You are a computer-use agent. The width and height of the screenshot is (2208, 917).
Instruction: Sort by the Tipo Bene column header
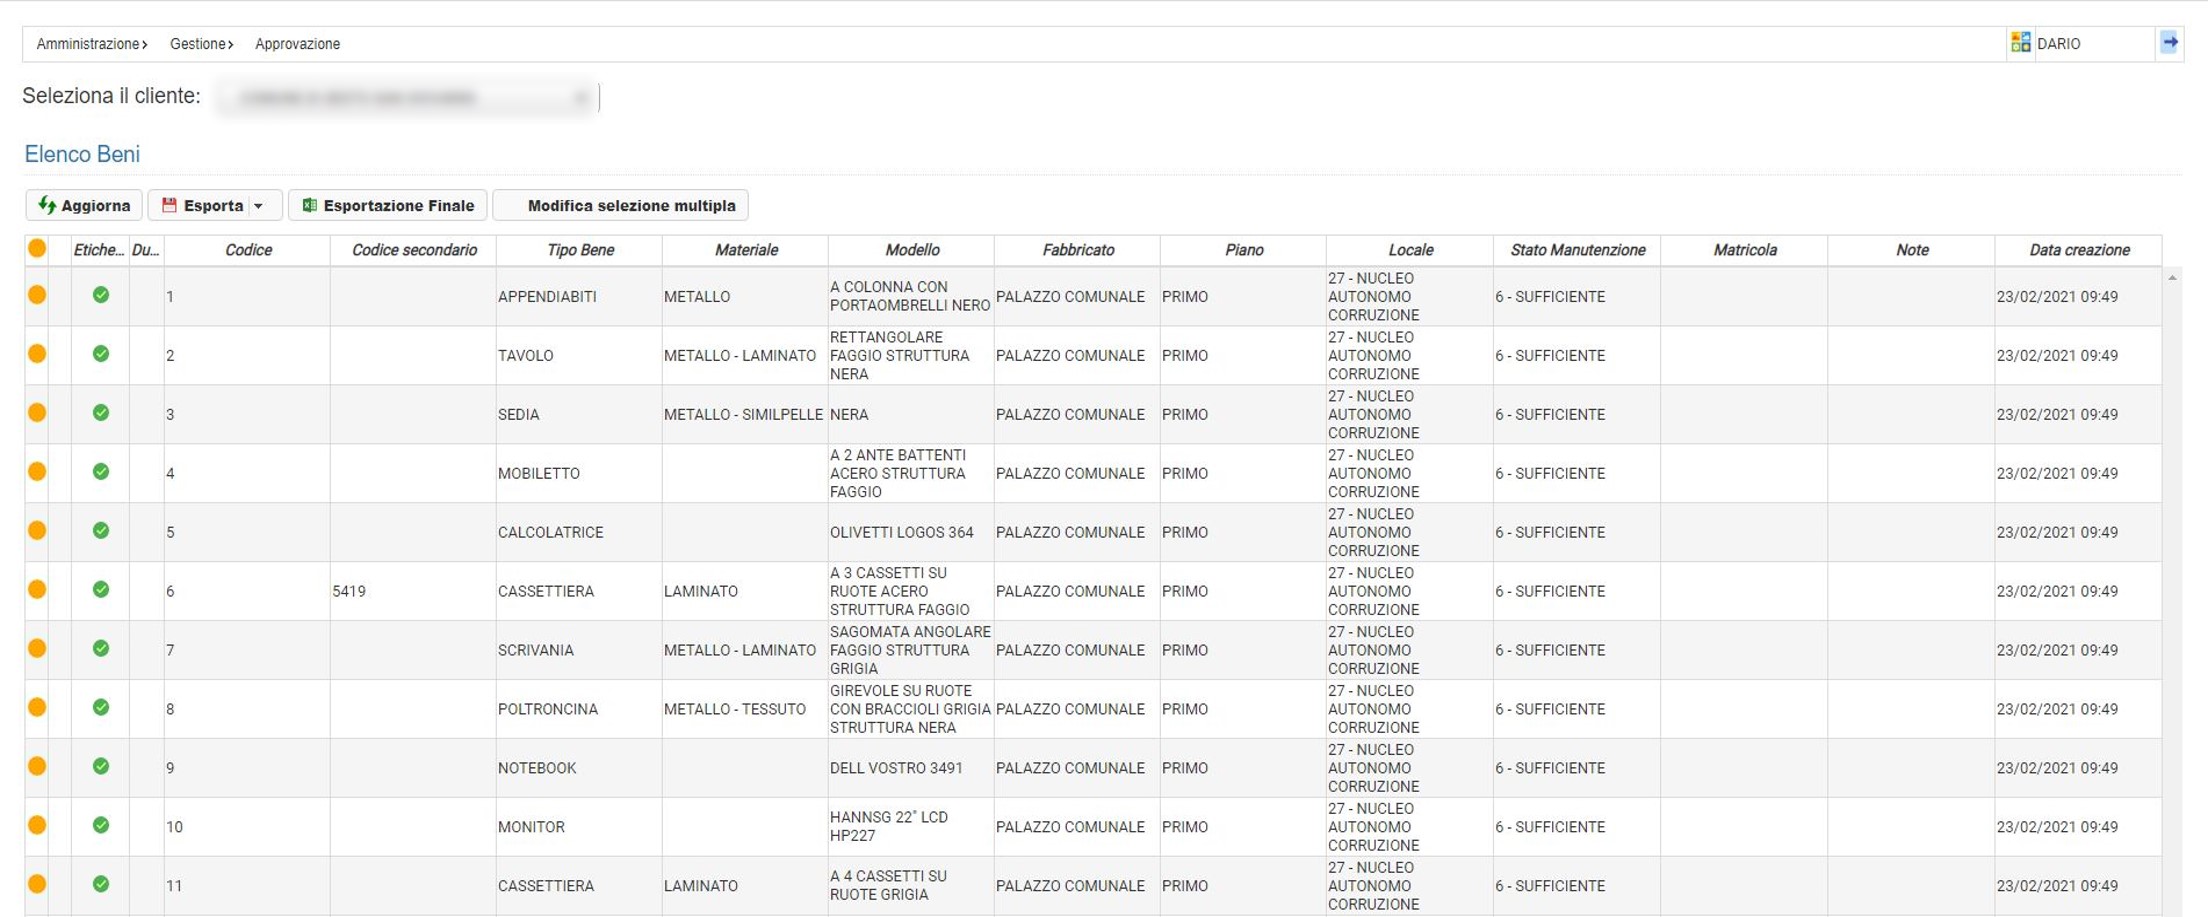[x=580, y=250]
